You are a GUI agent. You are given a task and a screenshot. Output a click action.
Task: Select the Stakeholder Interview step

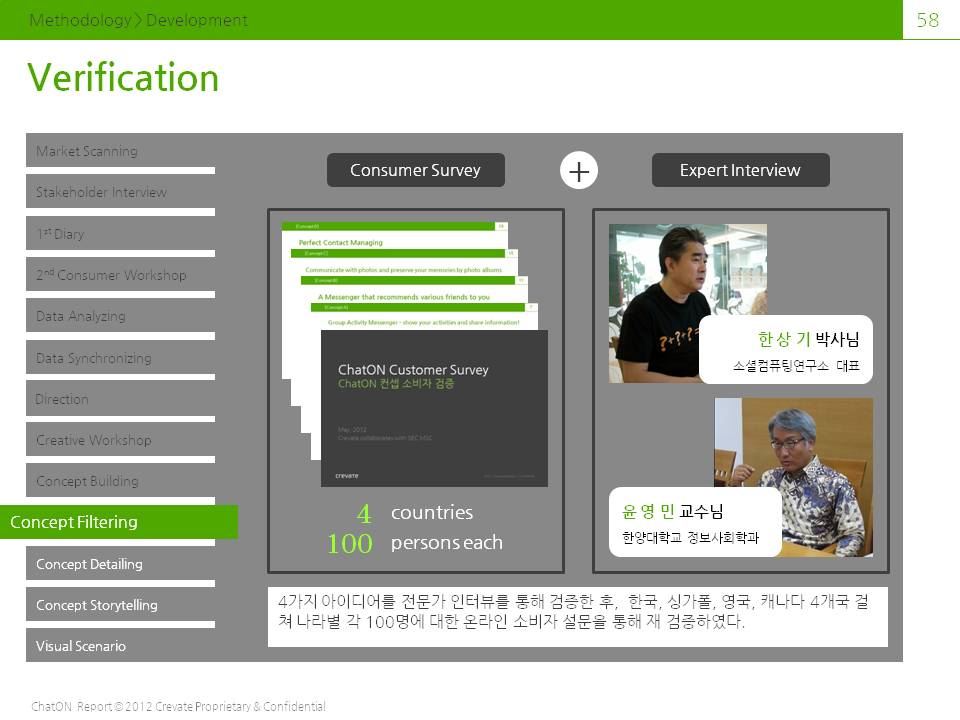point(120,192)
